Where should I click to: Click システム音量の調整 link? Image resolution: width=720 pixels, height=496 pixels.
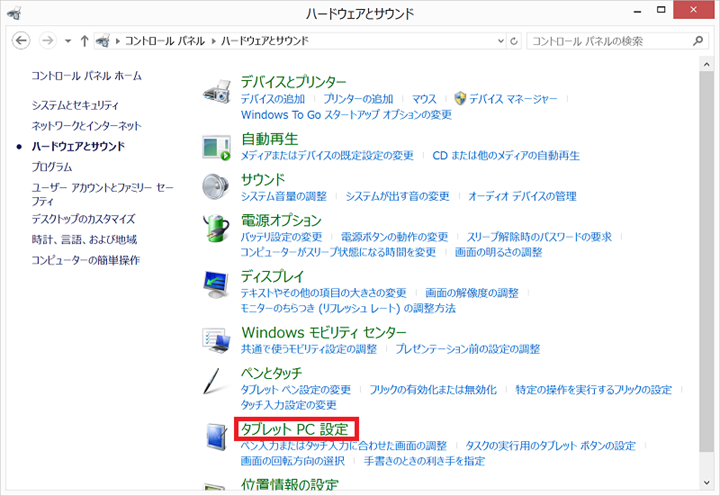[284, 197]
